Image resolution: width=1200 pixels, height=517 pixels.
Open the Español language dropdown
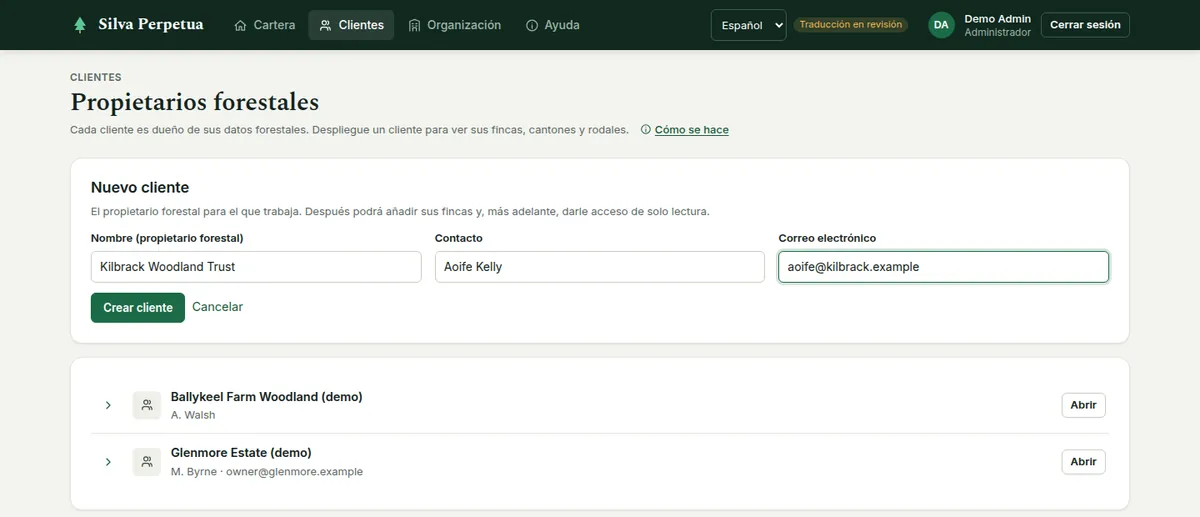coord(748,25)
